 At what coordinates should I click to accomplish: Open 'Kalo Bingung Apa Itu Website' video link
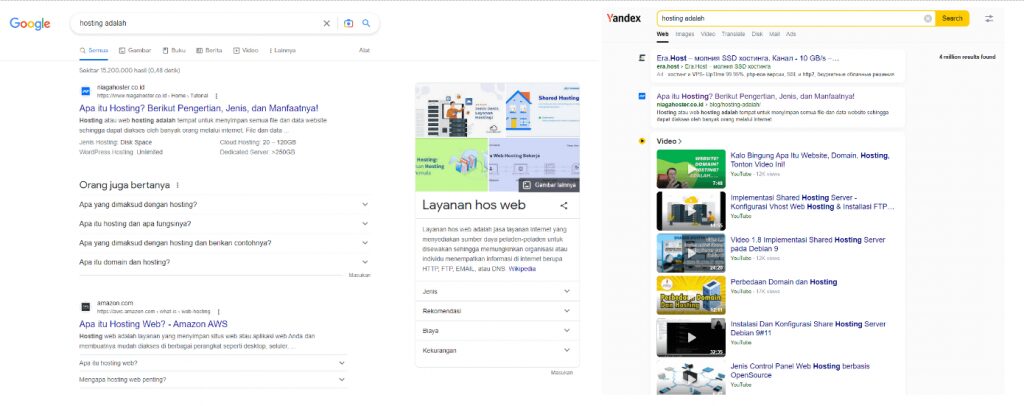click(x=810, y=160)
